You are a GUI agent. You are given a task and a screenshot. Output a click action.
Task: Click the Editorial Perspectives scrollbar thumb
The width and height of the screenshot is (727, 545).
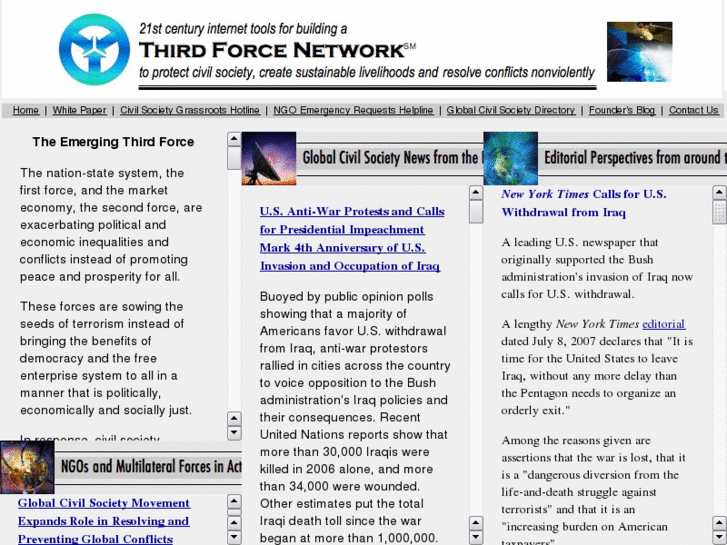tap(719, 212)
